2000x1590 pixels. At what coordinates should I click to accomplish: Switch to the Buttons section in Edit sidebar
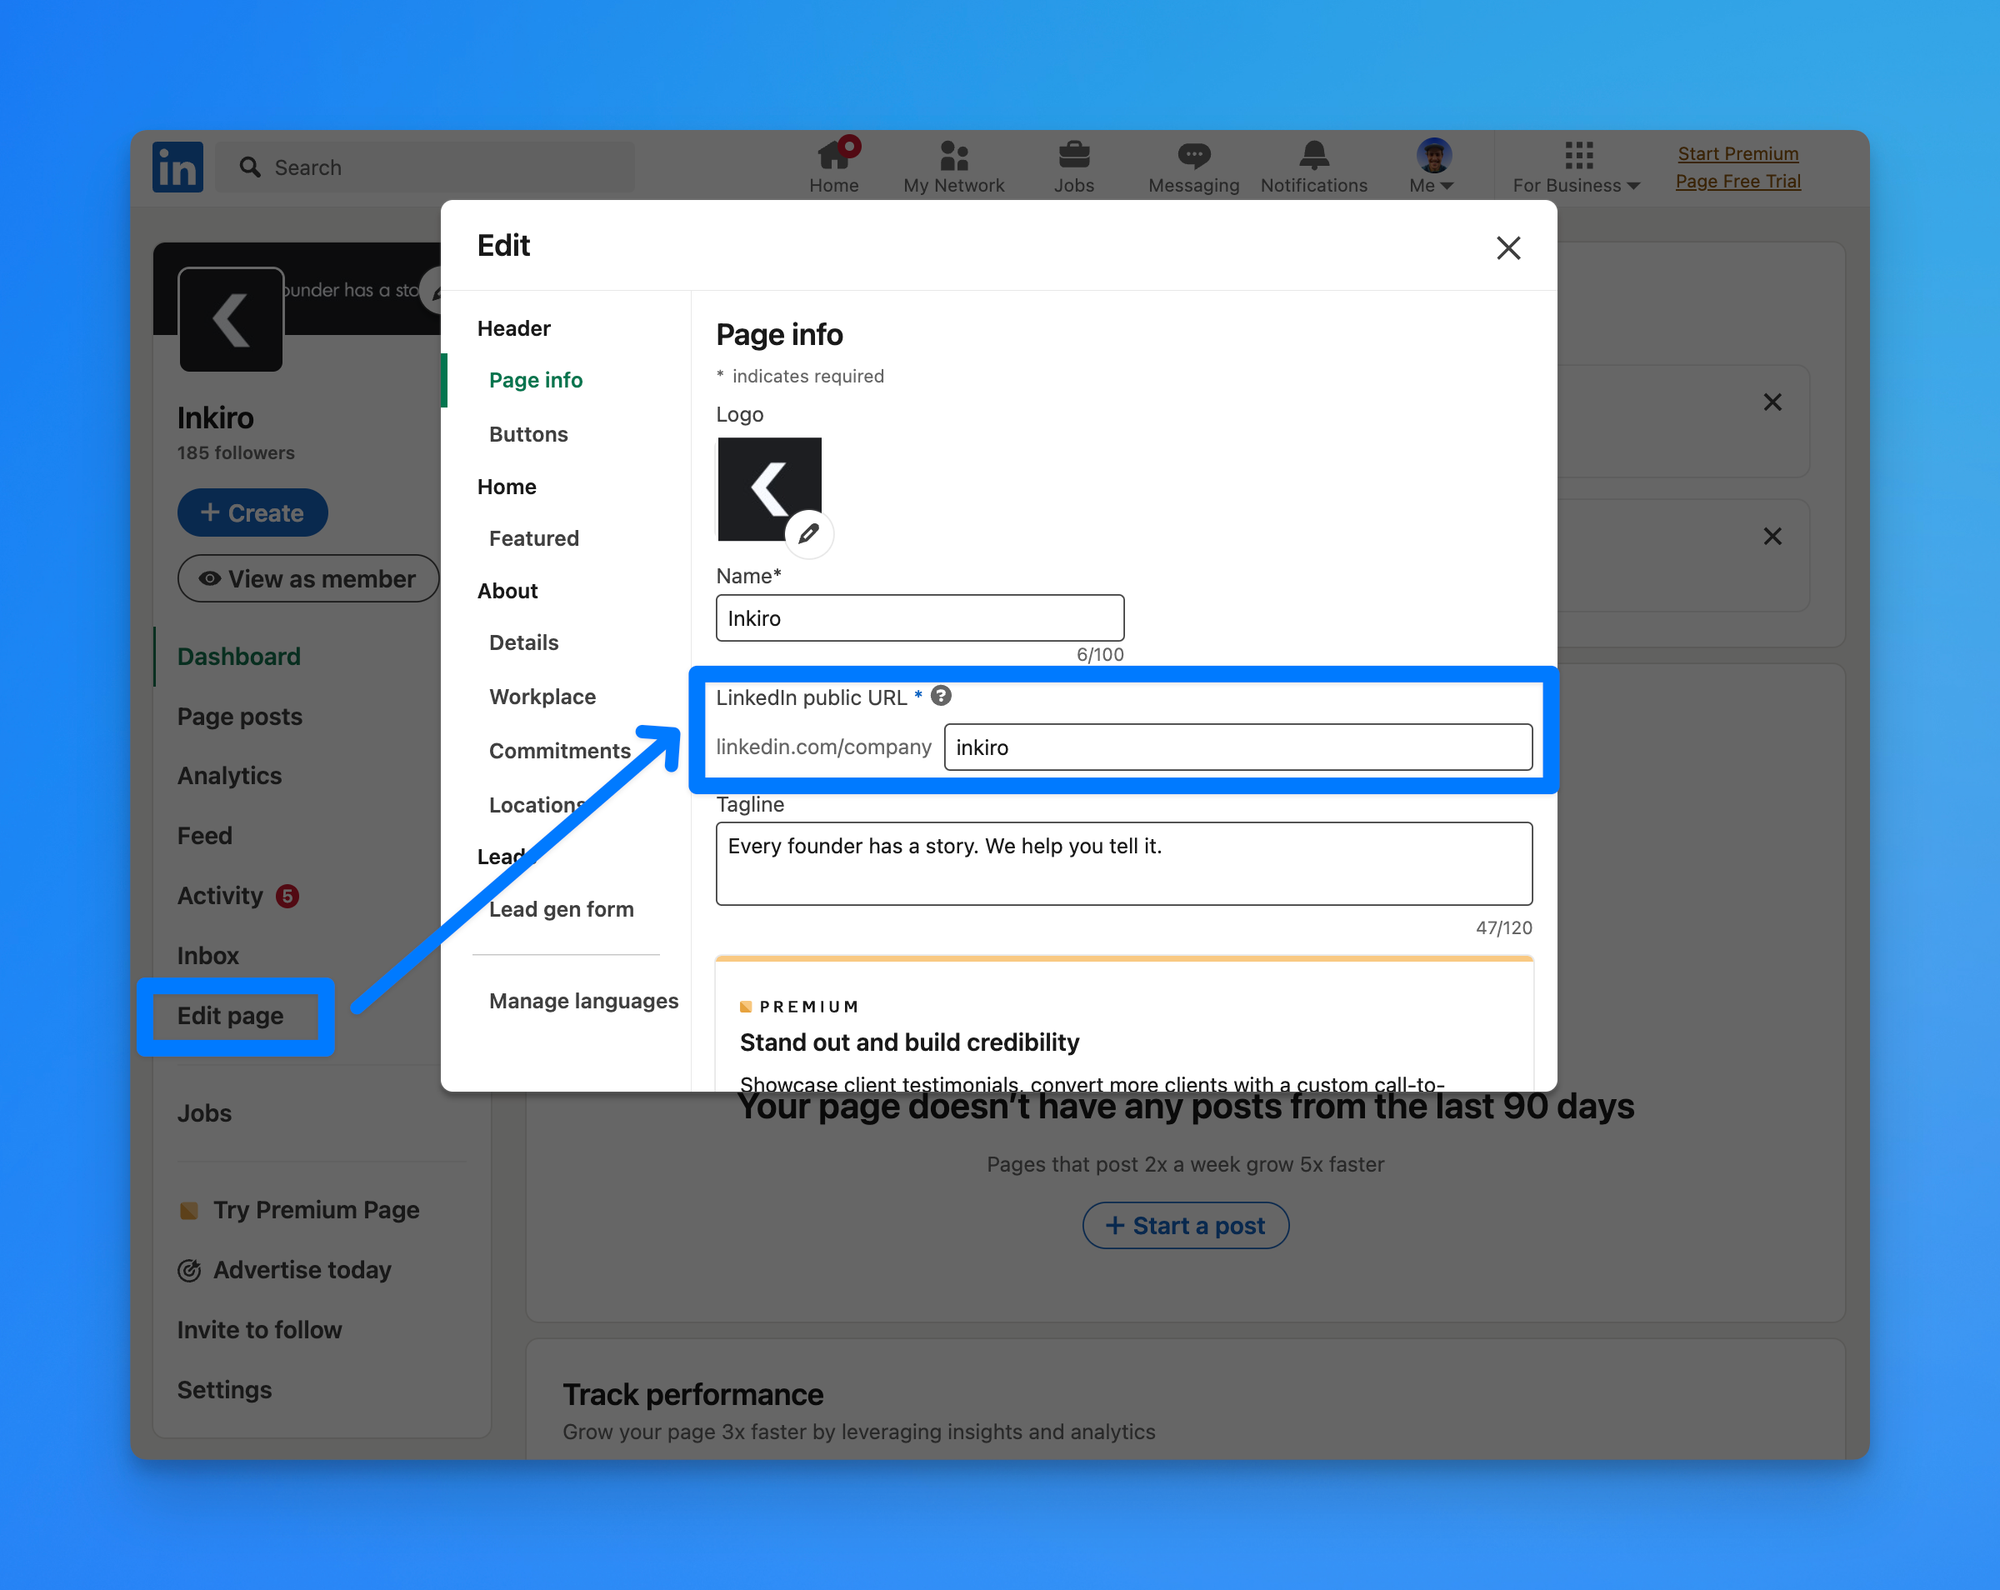click(x=528, y=433)
